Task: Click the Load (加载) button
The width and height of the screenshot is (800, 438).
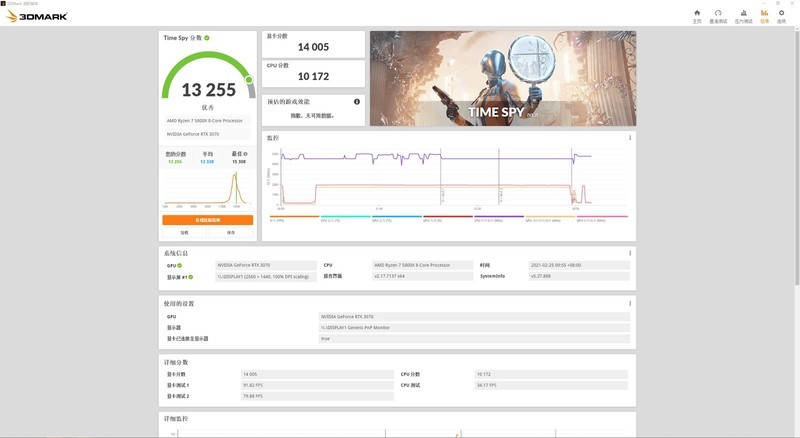Action: [184, 232]
